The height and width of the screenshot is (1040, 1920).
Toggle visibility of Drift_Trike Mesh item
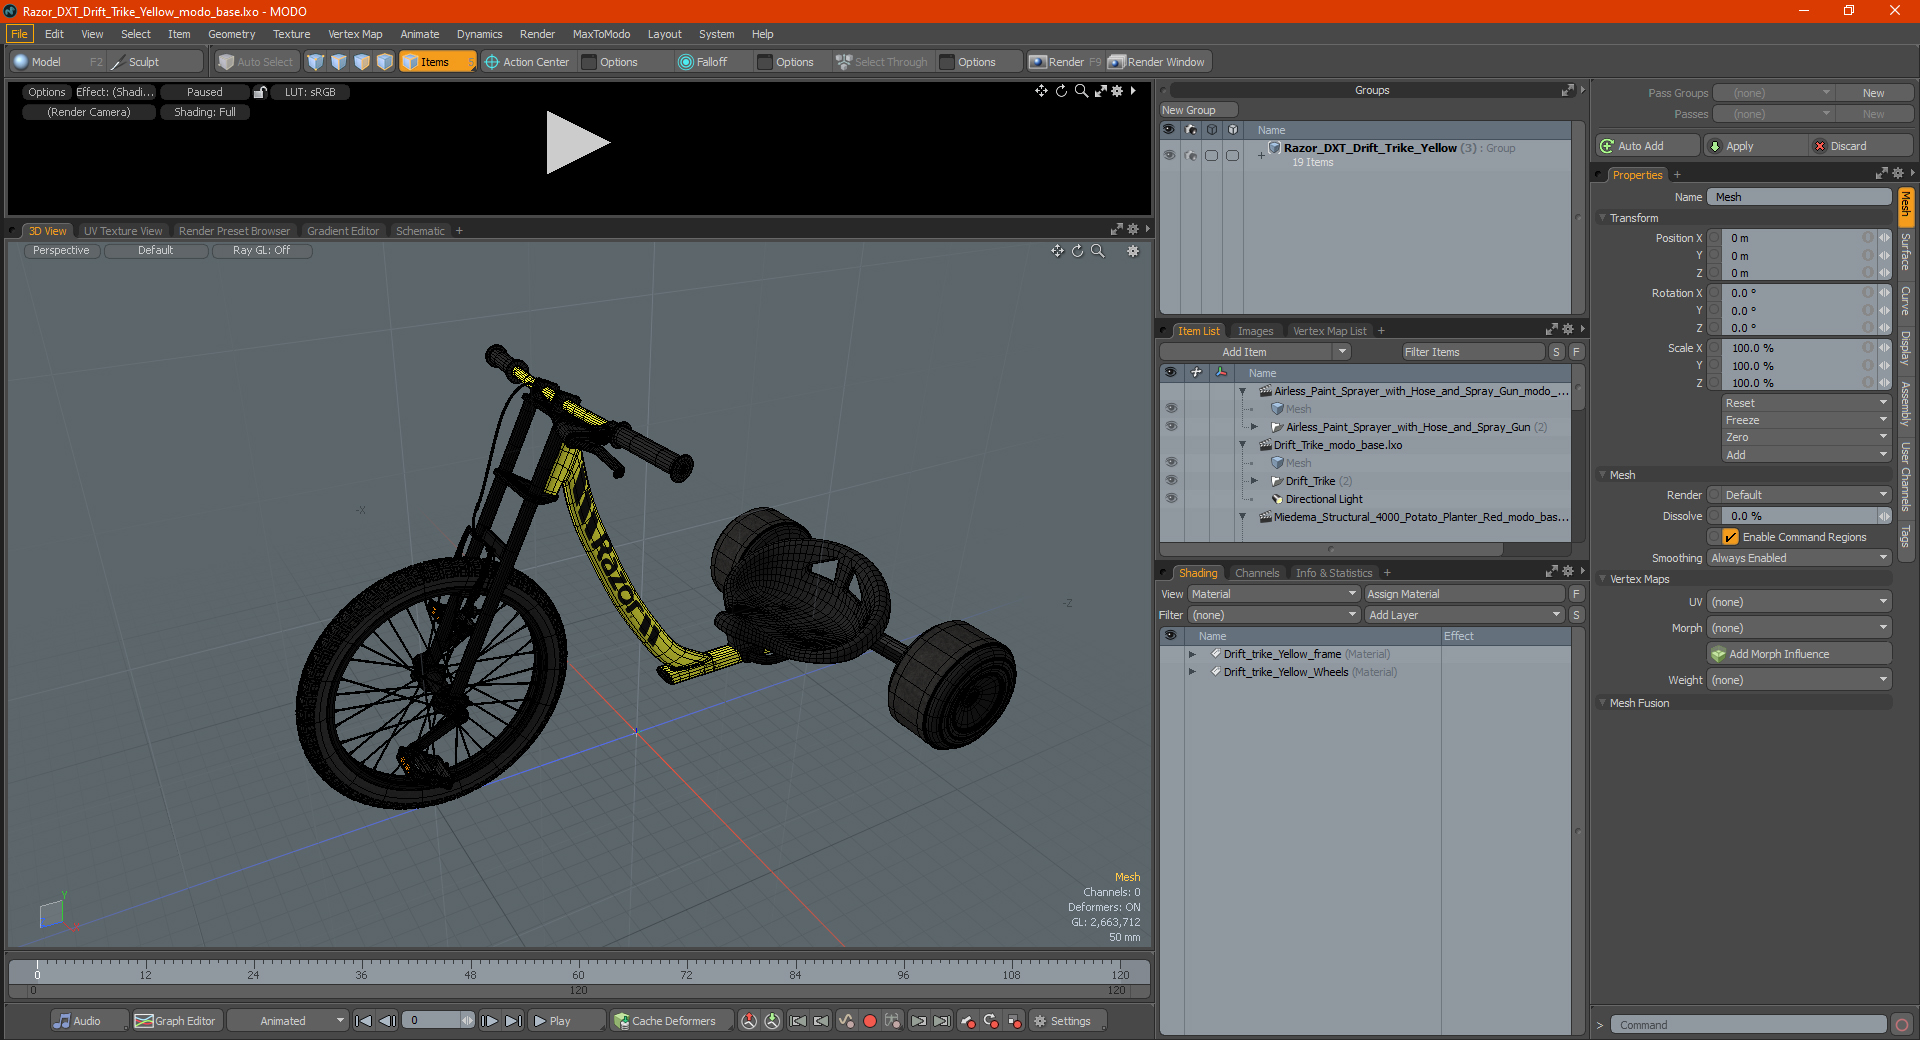coord(1171,462)
